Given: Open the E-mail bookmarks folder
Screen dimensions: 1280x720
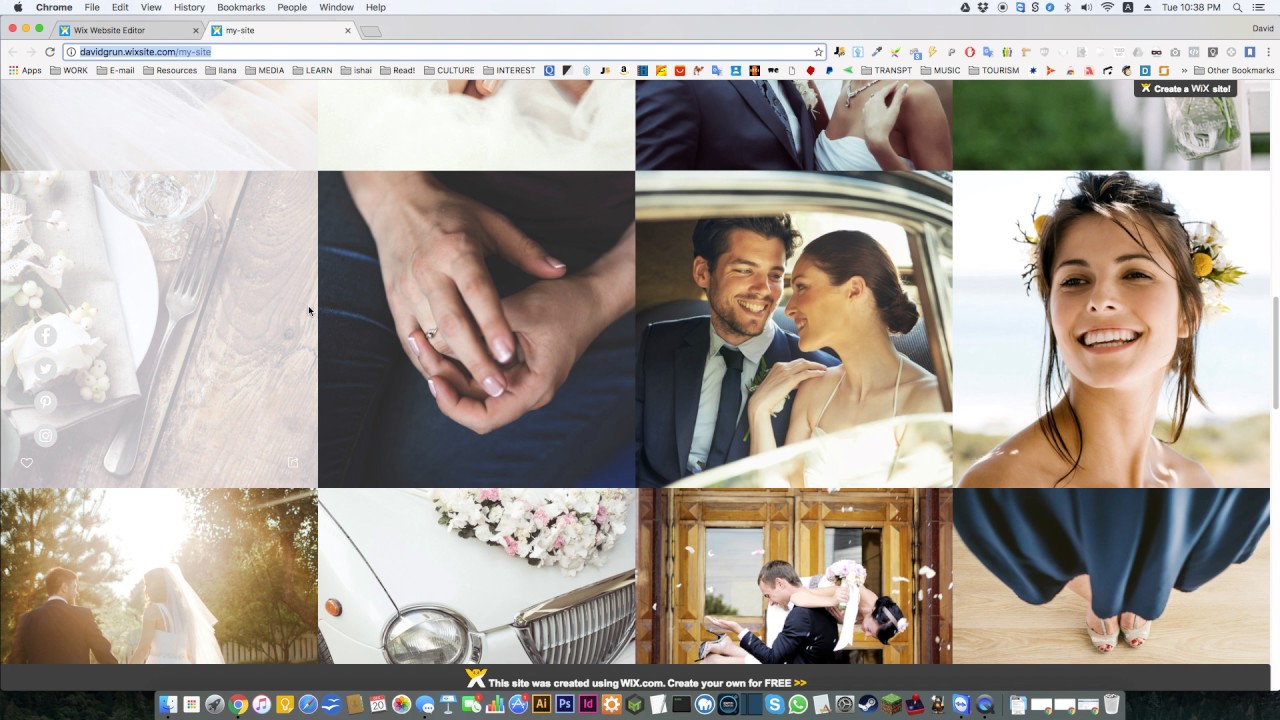Looking at the screenshot, I should [x=115, y=71].
